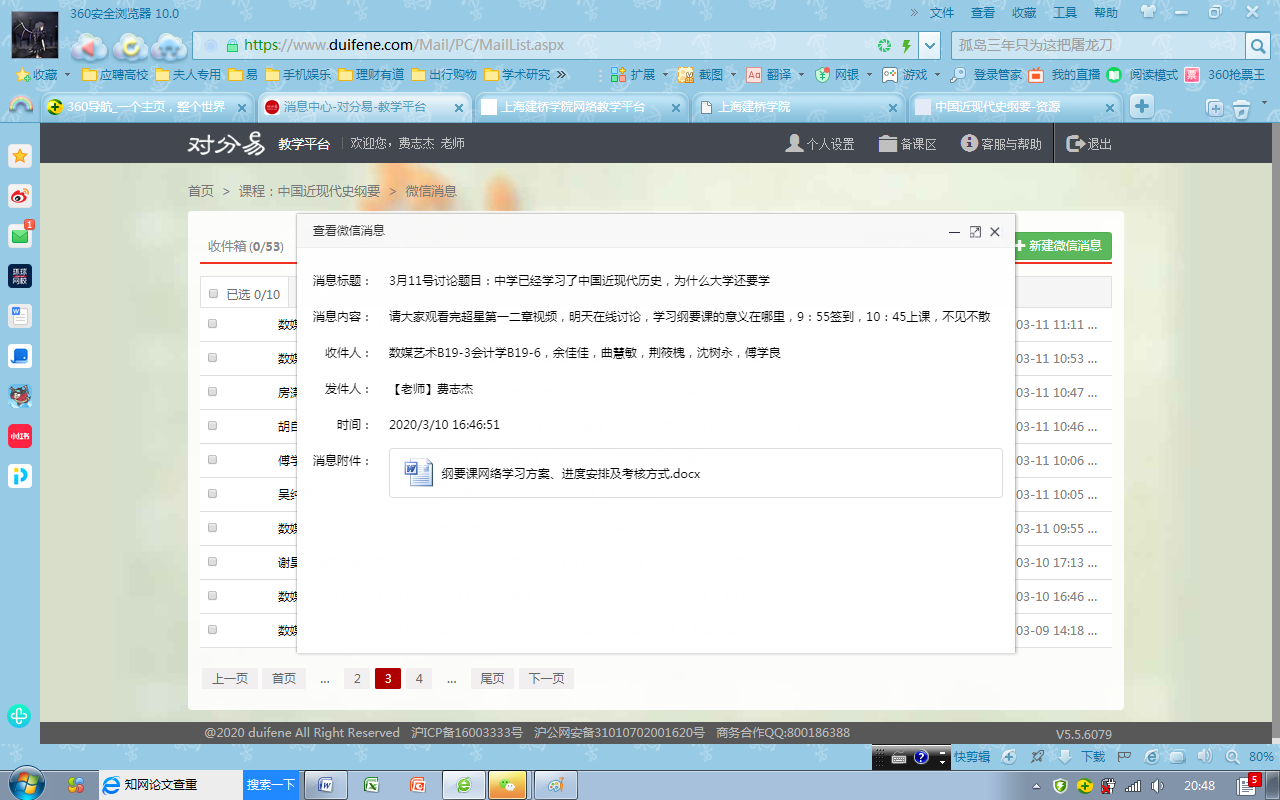Open the favorites star icon in sidebar
Image resolution: width=1280 pixels, height=800 pixels.
[x=20, y=156]
